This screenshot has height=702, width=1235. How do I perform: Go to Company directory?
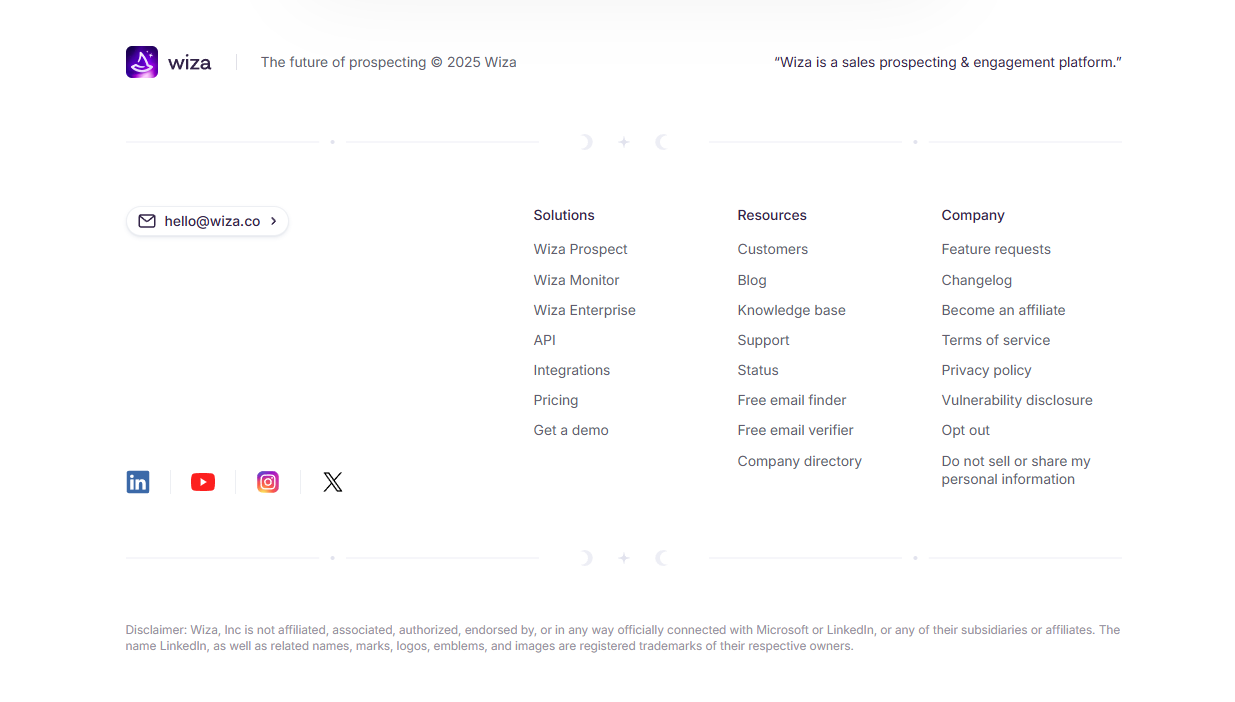coord(799,461)
